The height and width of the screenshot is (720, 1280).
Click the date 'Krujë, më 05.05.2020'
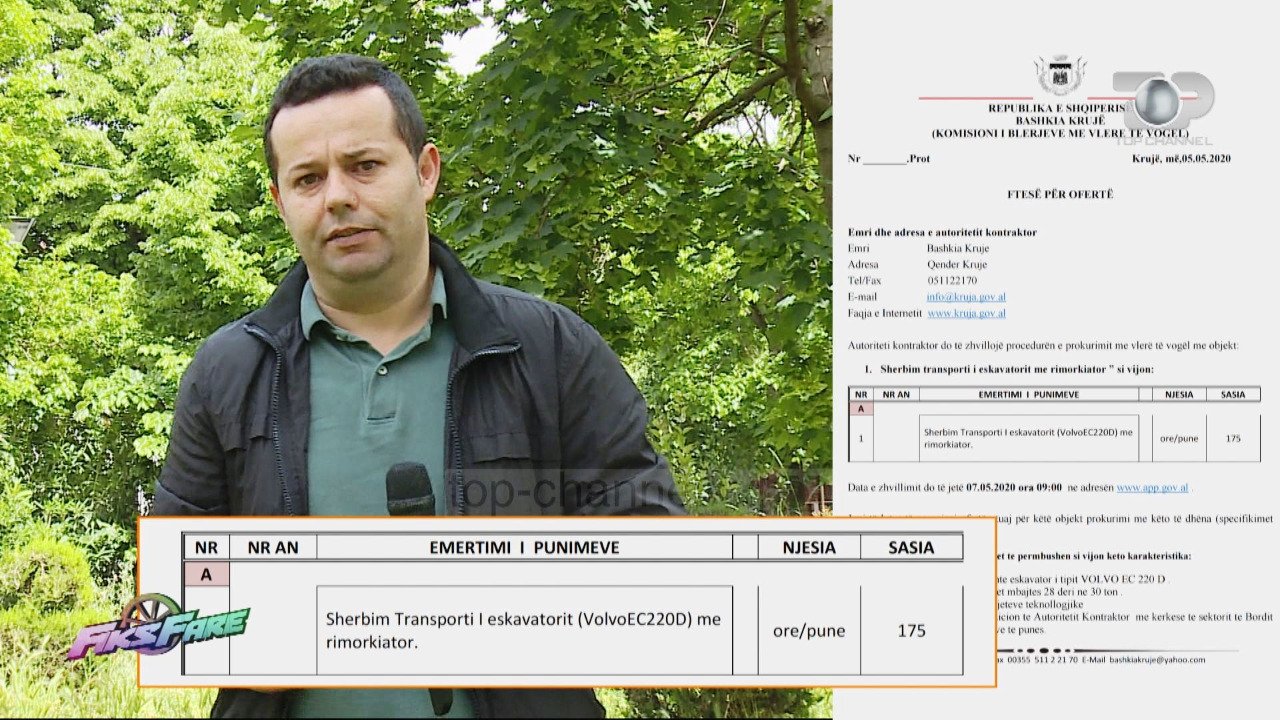(1181, 159)
